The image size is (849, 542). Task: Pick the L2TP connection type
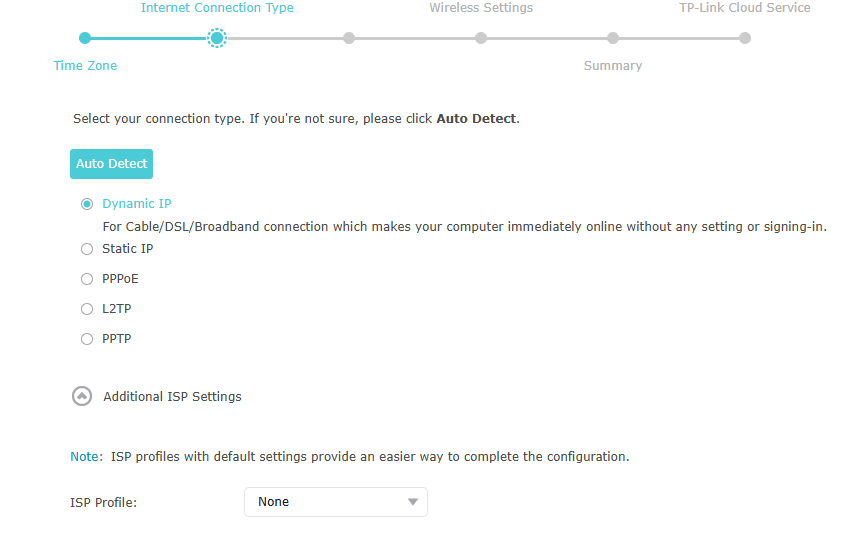pyautogui.click(x=87, y=309)
